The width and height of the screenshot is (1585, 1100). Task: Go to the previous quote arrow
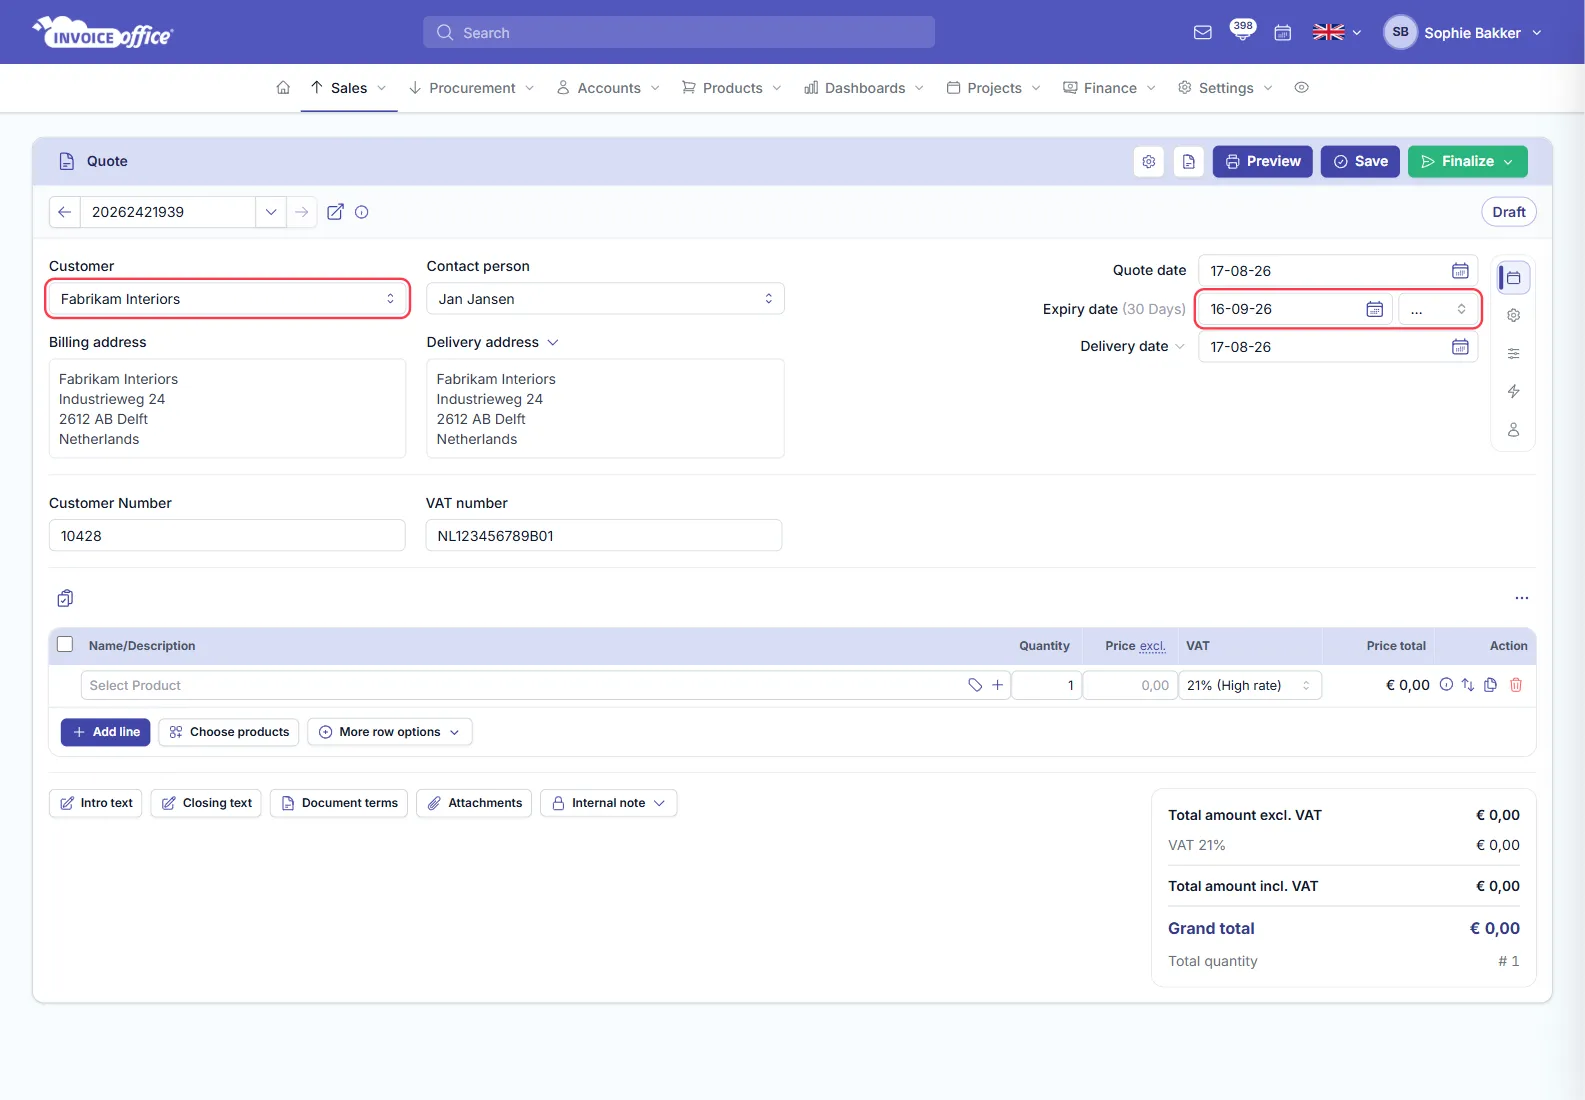64,212
